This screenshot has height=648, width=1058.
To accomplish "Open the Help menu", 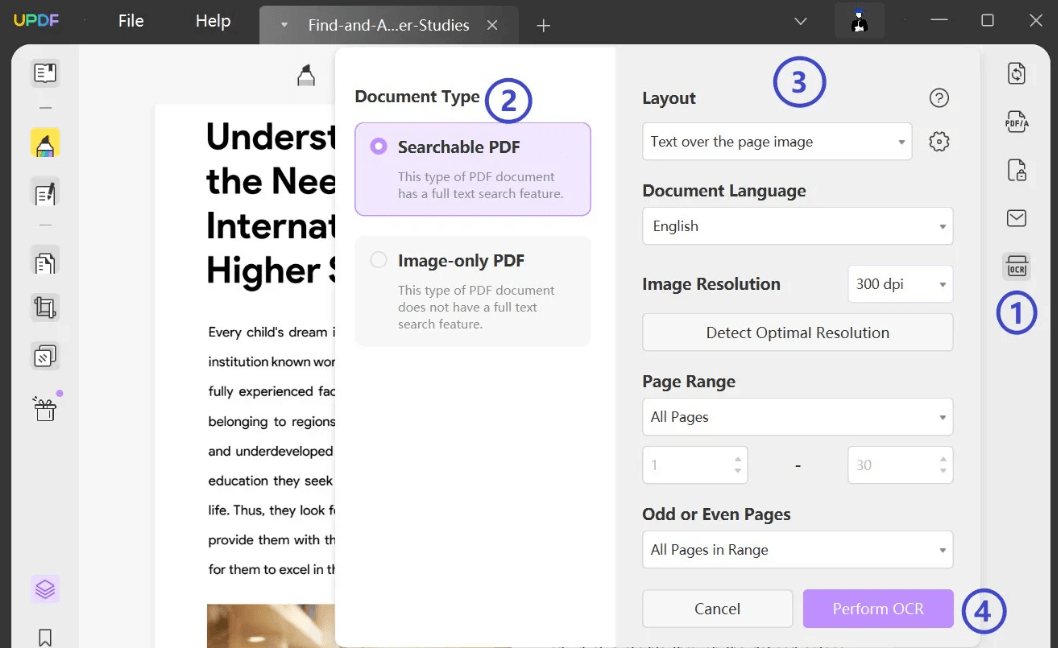I will coord(213,21).
